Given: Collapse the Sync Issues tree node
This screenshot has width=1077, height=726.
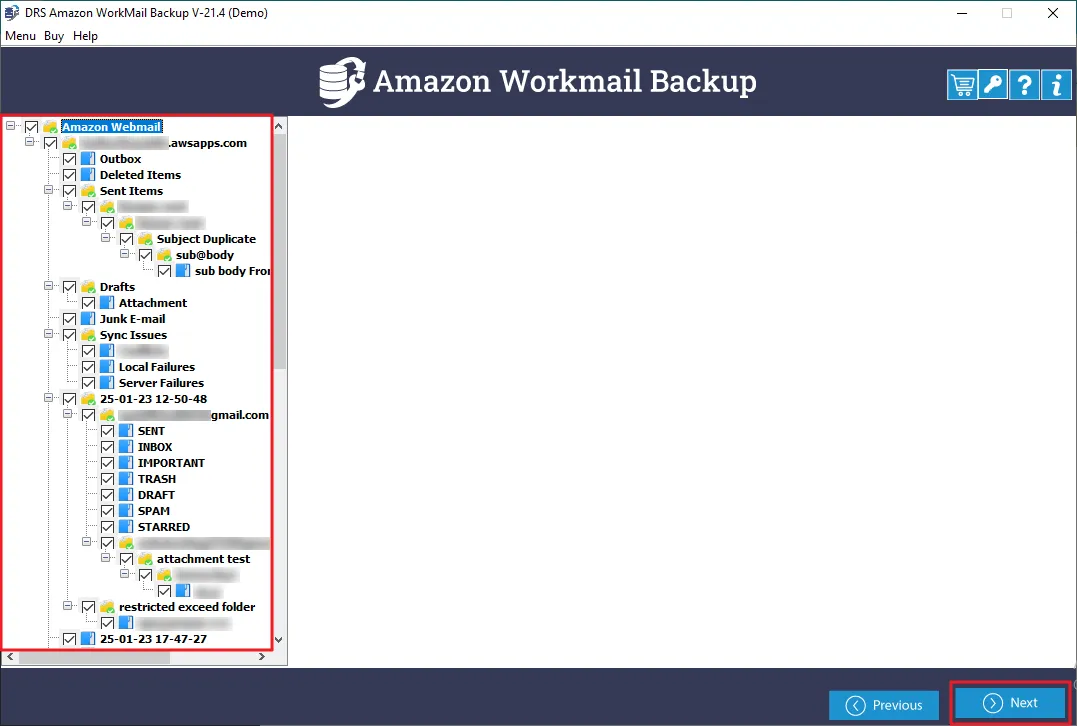Looking at the screenshot, I should click(x=50, y=335).
